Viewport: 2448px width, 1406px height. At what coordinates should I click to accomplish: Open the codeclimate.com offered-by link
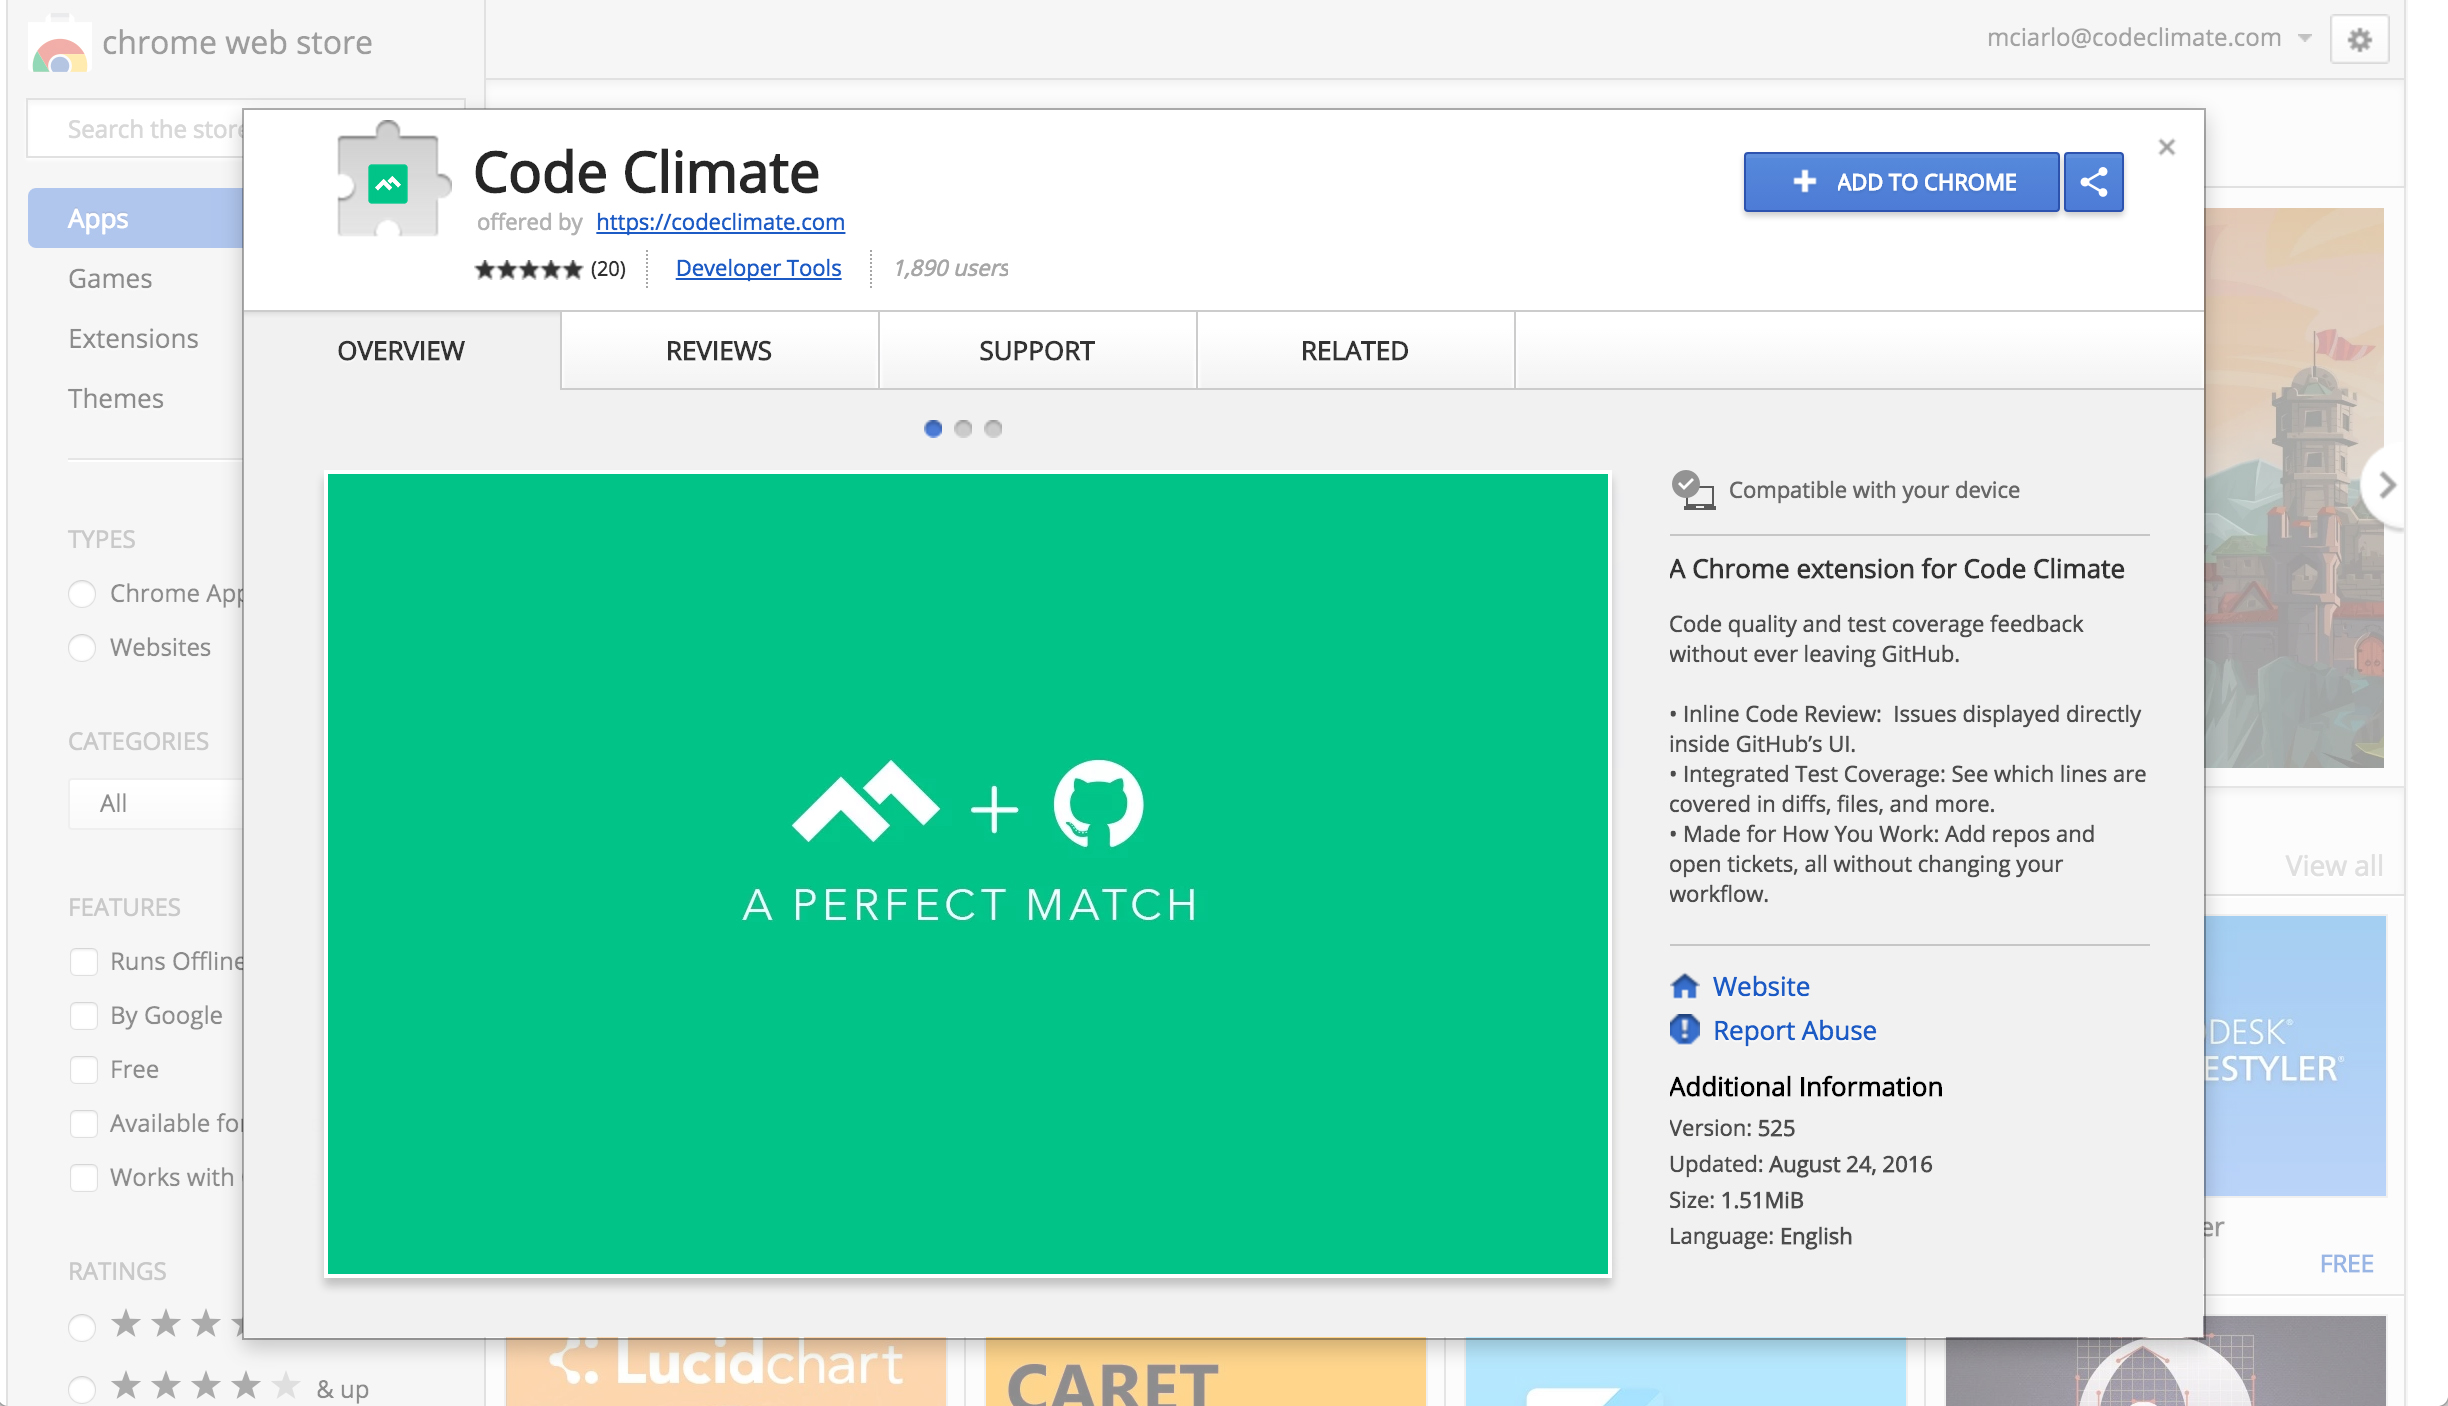coord(720,222)
